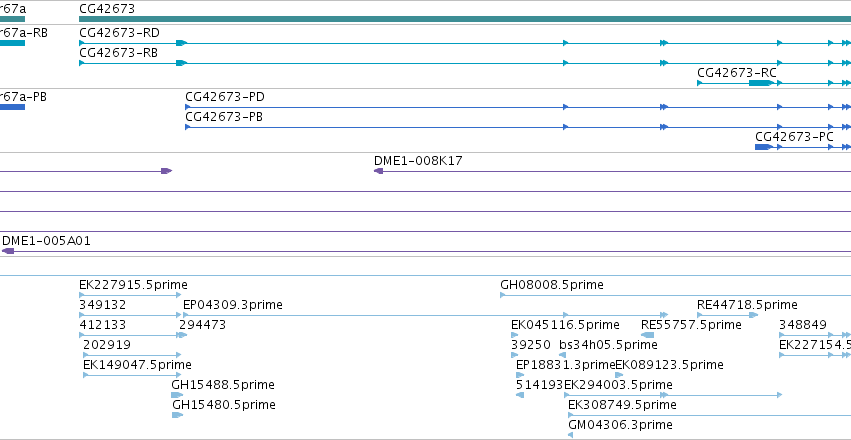Select the DME1-005A01 clone label
Viewport: 851px width, 440px height.
(46, 241)
